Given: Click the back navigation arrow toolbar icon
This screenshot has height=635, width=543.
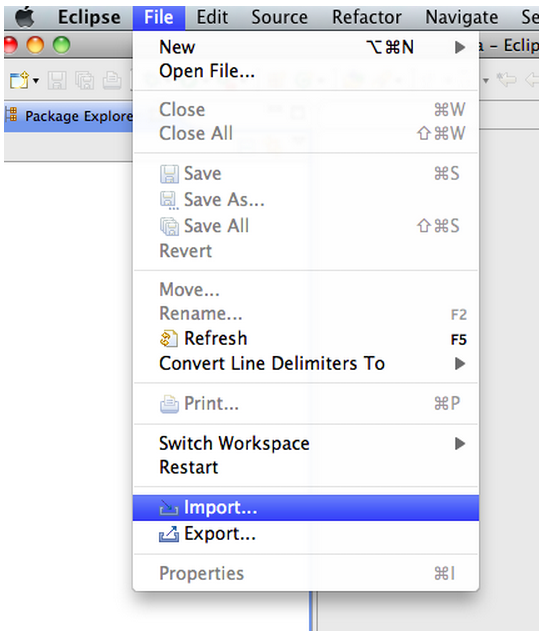Looking at the screenshot, I should pos(531,79).
